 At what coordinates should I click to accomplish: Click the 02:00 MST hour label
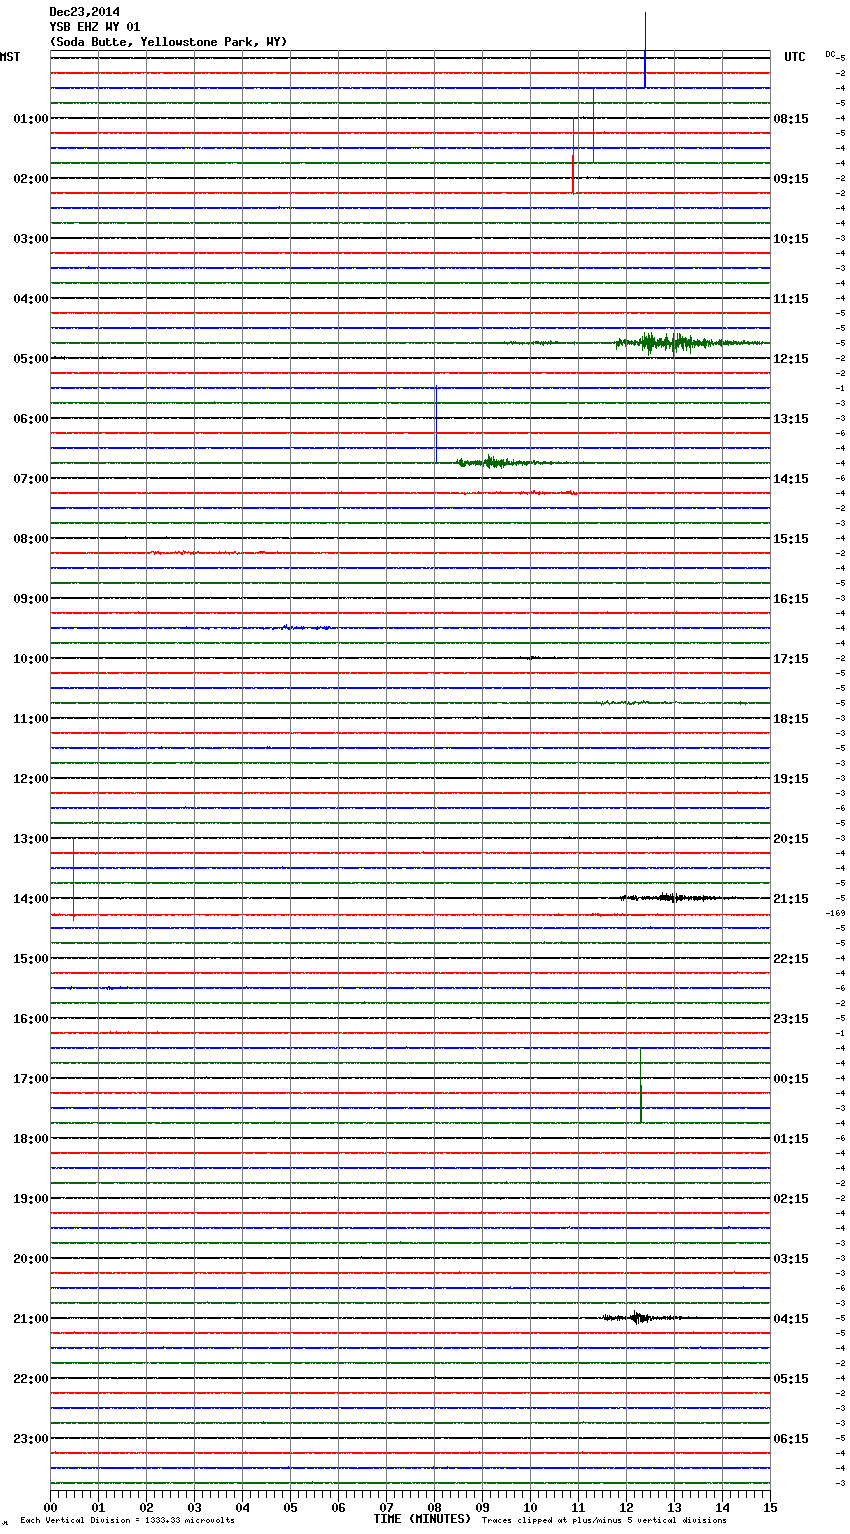point(31,179)
